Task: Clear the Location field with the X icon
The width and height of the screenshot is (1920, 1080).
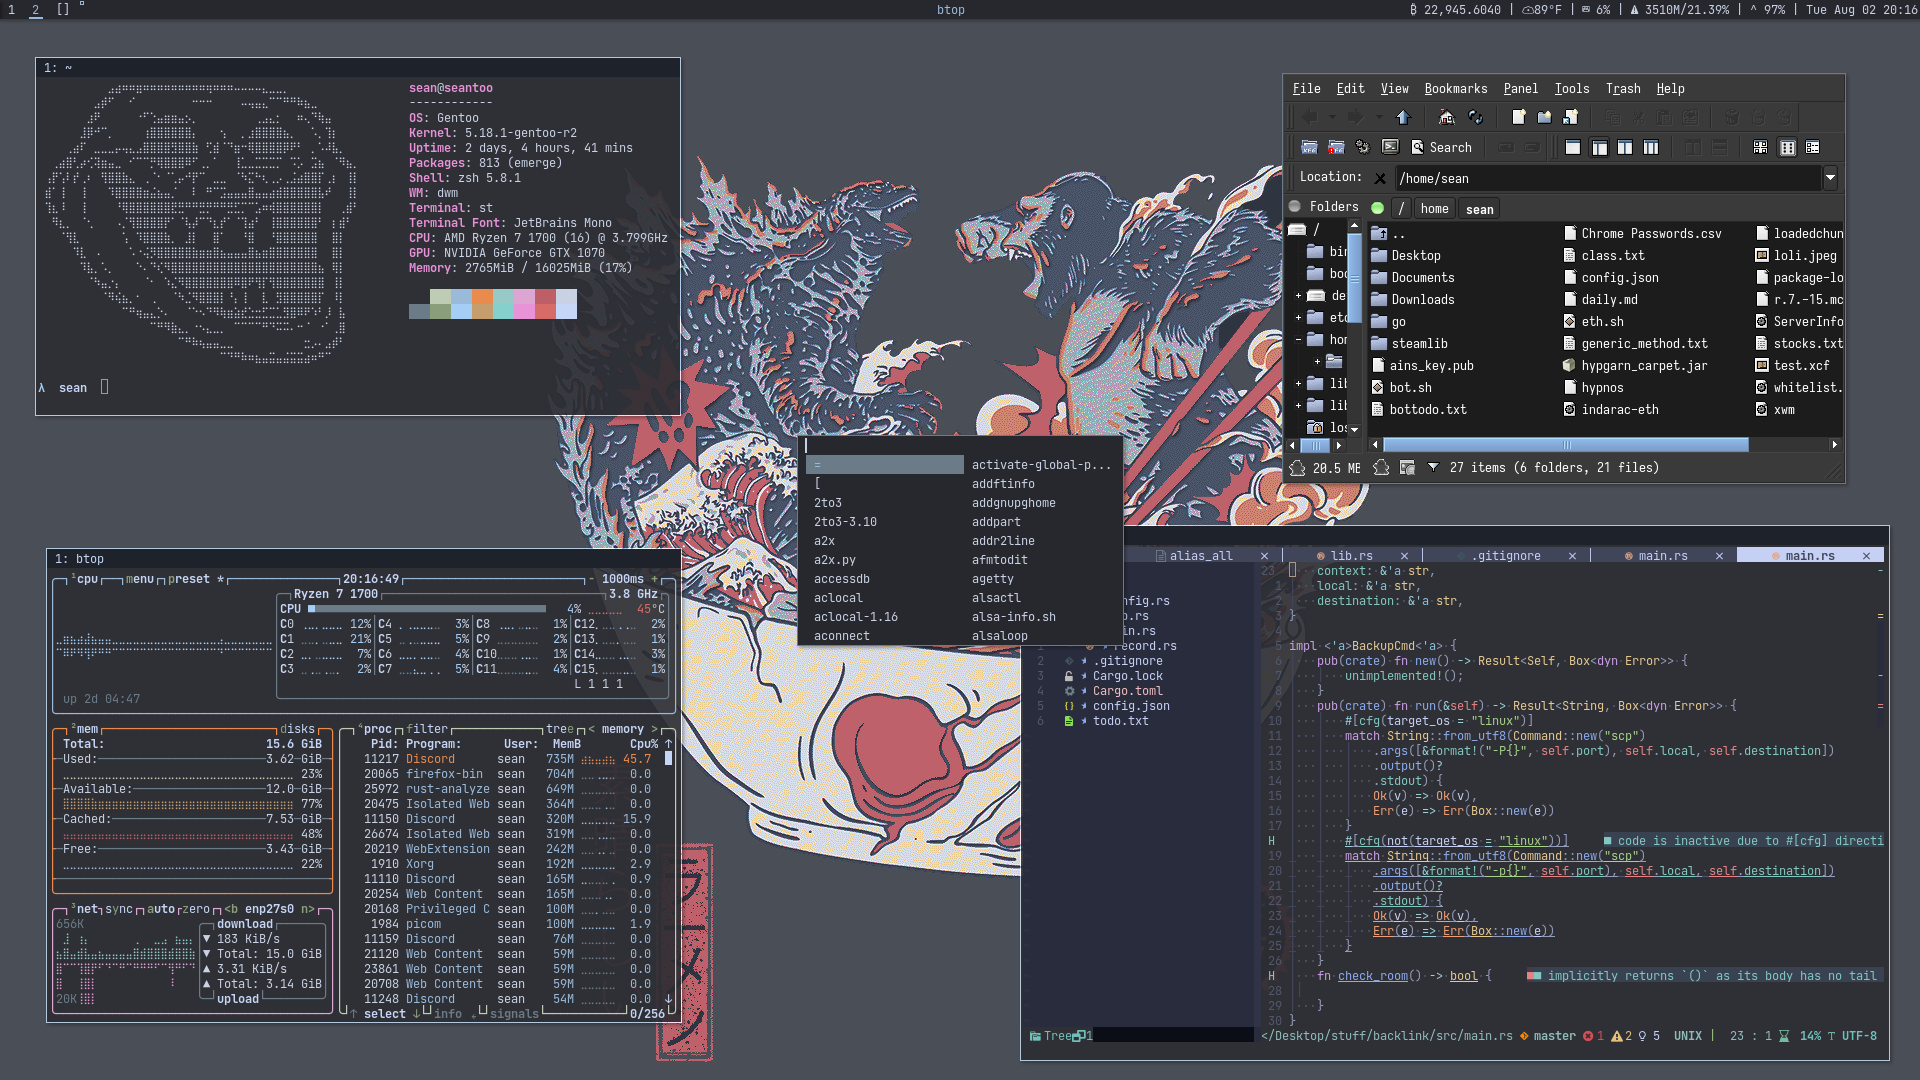Action: pyautogui.click(x=1380, y=178)
